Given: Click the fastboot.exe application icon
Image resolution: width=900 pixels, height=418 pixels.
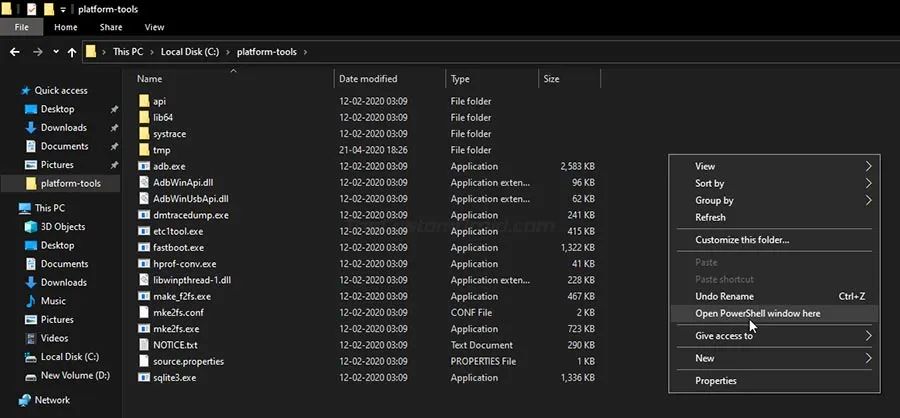Looking at the screenshot, I should point(143,247).
